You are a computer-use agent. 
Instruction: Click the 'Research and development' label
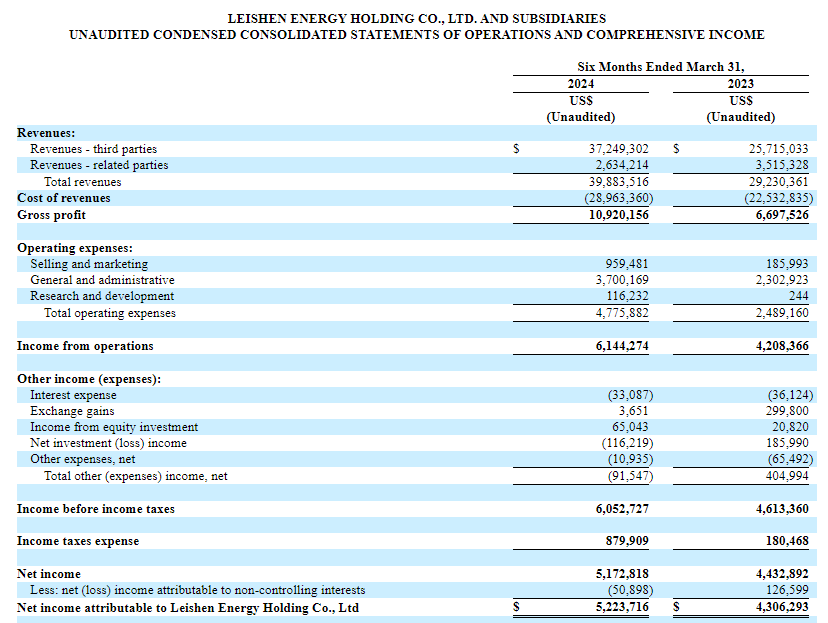(x=102, y=296)
